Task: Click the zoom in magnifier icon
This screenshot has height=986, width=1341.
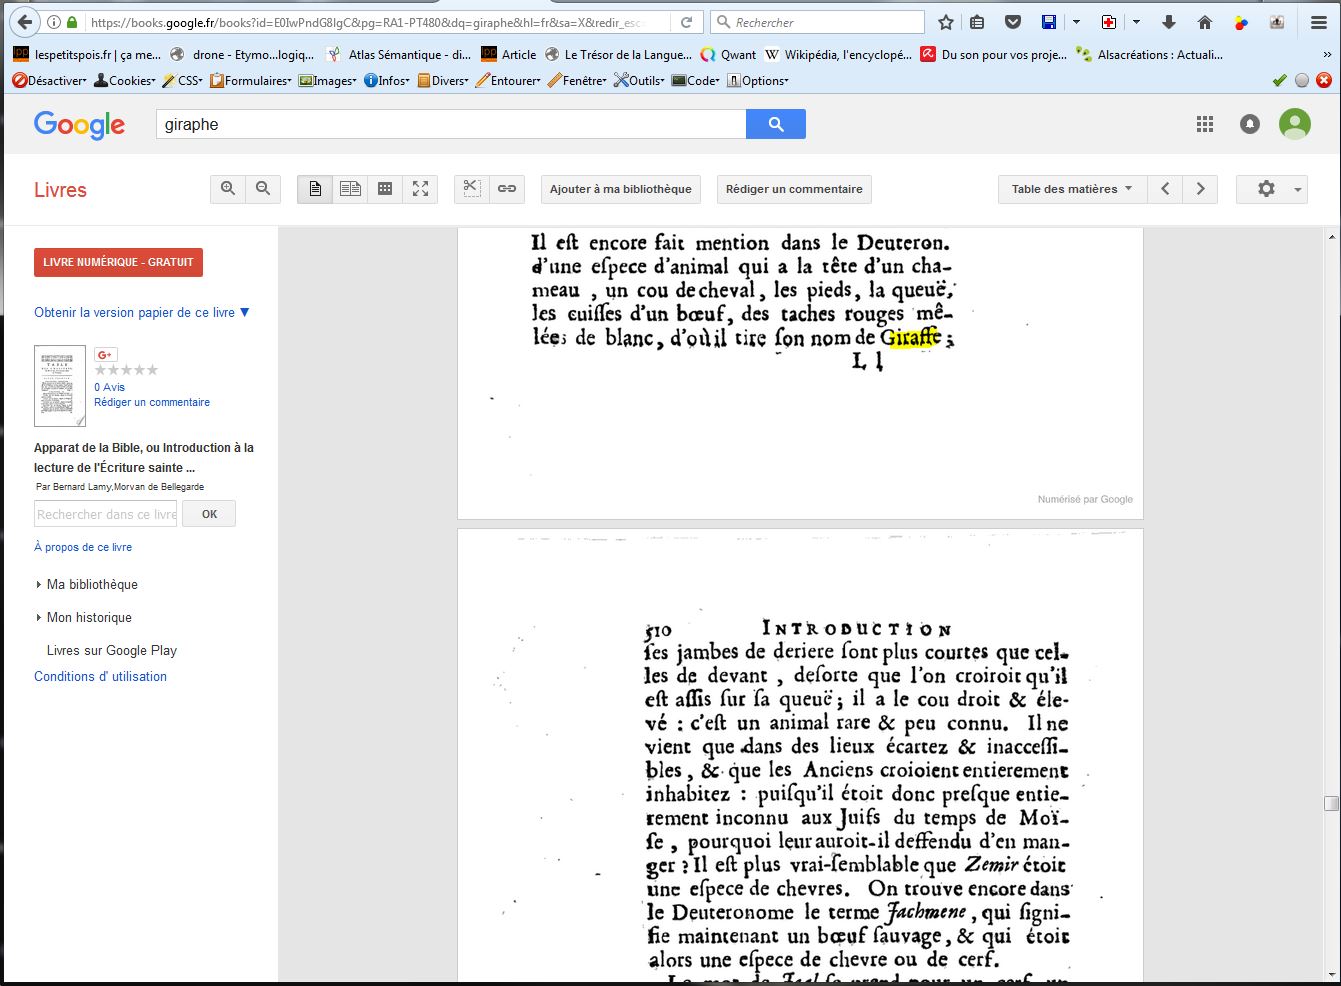Action: tap(228, 189)
